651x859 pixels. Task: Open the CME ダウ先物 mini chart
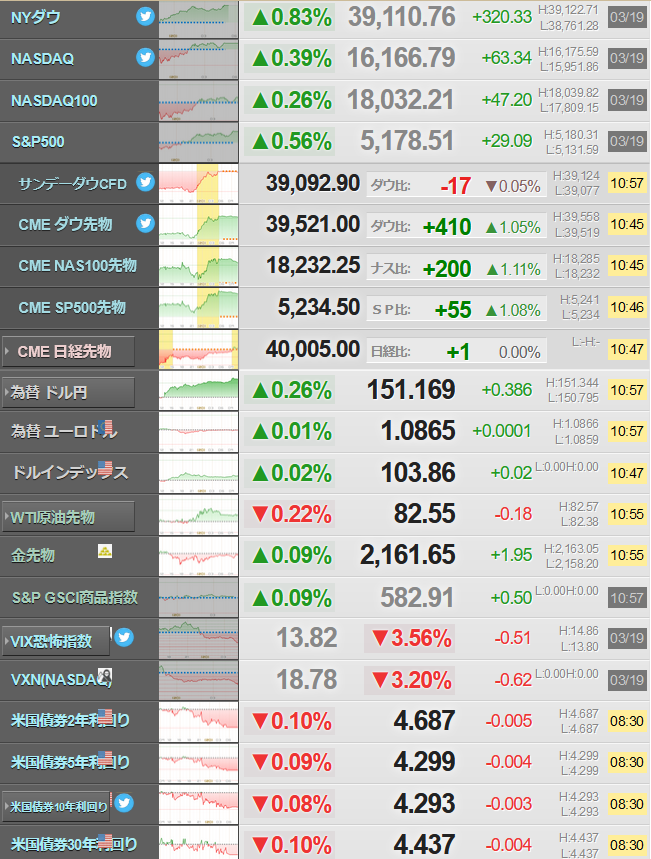pyautogui.click(x=198, y=225)
